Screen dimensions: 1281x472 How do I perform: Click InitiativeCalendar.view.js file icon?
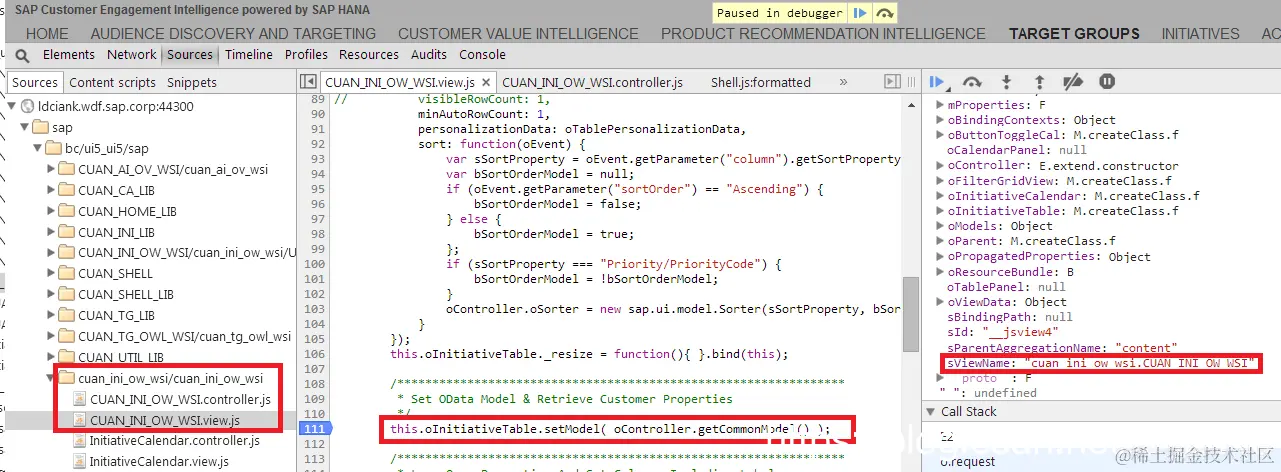tap(80, 462)
